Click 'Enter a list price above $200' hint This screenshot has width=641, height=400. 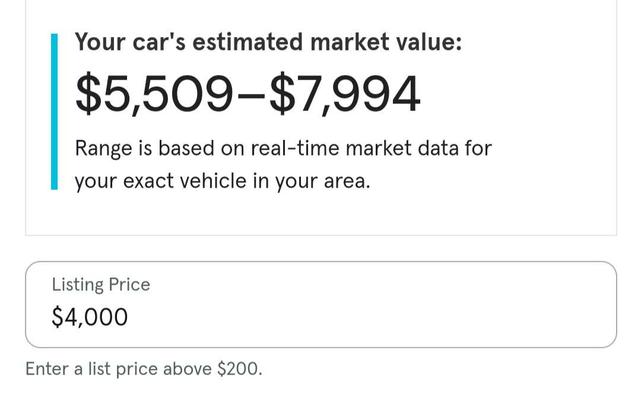pyautogui.click(x=143, y=369)
